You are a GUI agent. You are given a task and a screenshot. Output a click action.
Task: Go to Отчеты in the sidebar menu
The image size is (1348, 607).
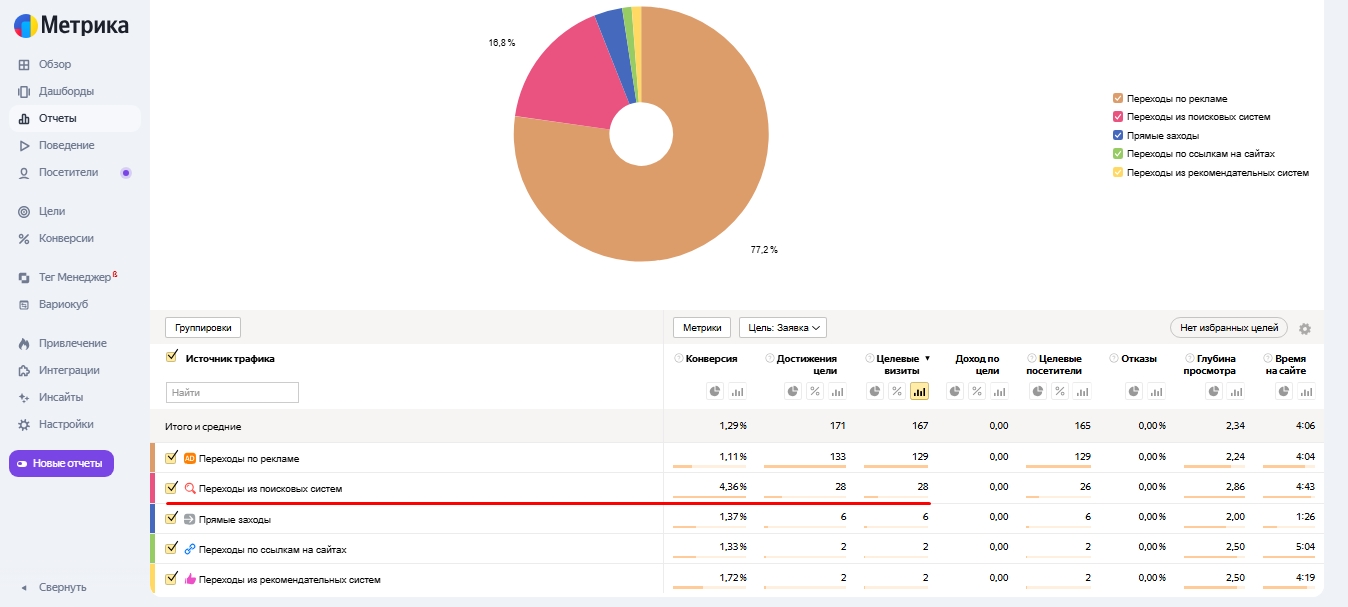(57, 118)
